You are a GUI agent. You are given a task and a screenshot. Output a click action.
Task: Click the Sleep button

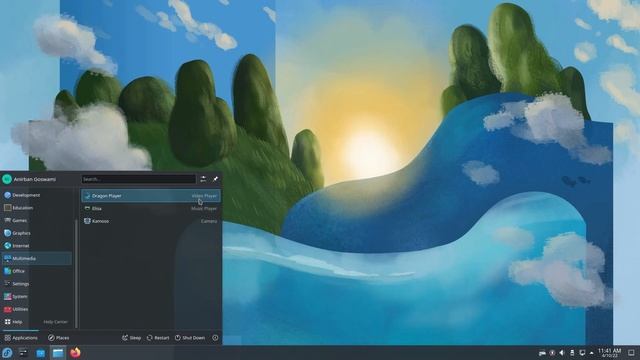(131, 338)
